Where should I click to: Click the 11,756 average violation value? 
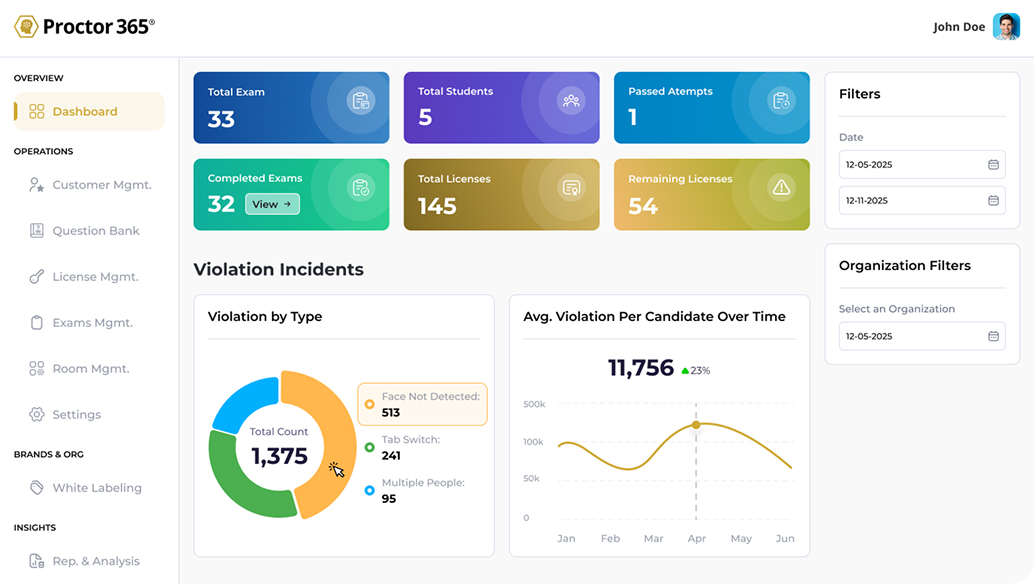click(x=640, y=368)
